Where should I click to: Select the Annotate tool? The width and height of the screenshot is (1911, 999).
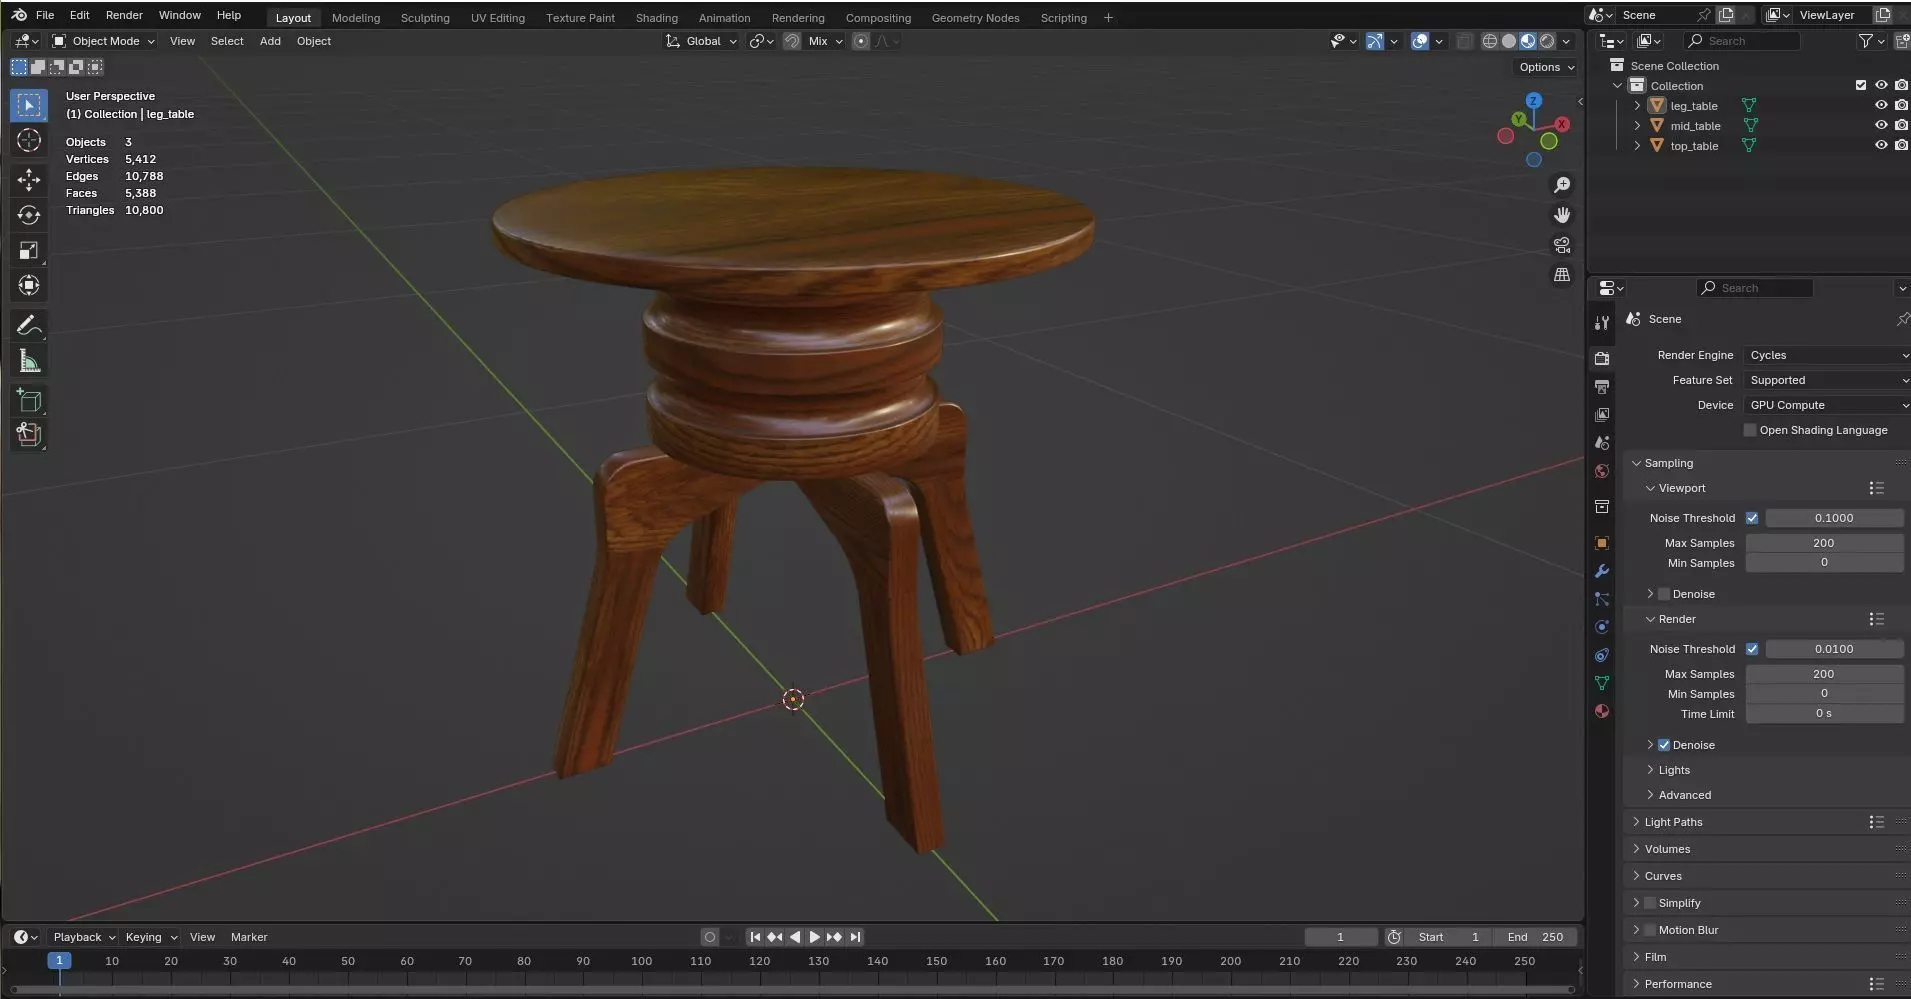(29, 326)
